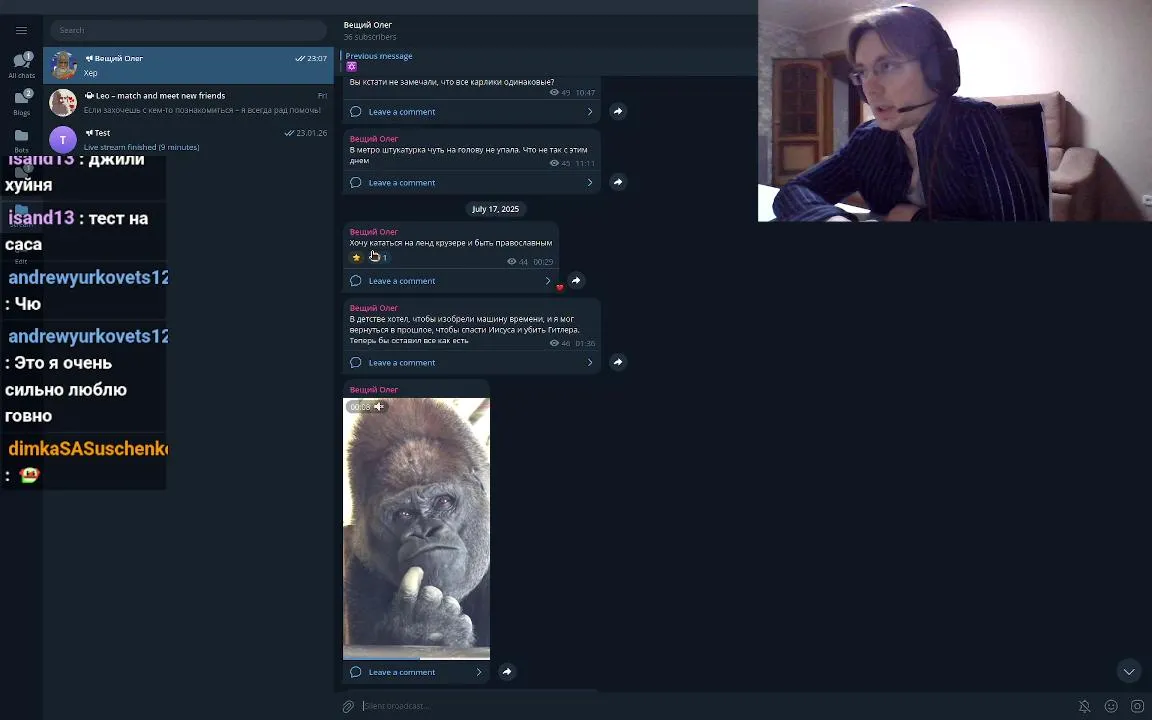The image size is (1152, 720).
Task: Forward the gorilla video post
Action: coord(507,672)
